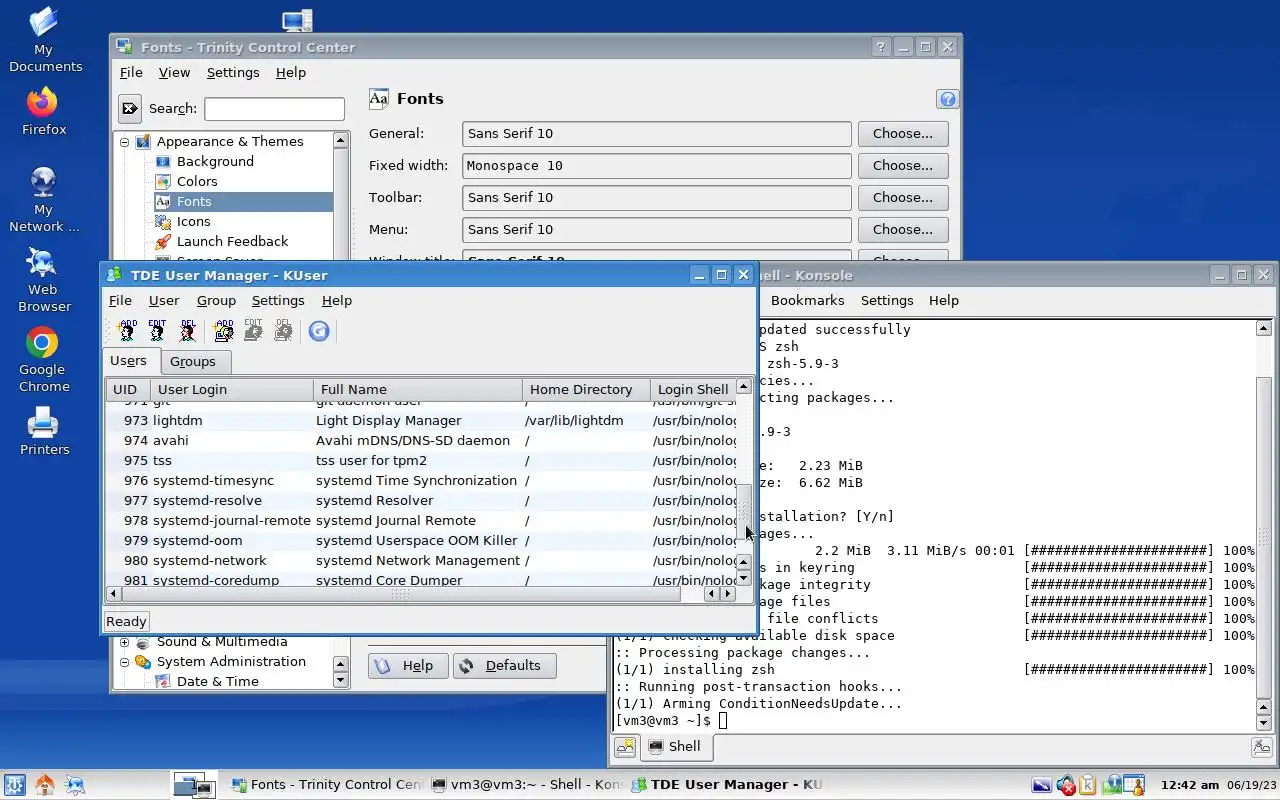Viewport: 1280px width, 800px height.
Task: Click the Edit user icon in KUser toolbar
Action: click(x=157, y=331)
